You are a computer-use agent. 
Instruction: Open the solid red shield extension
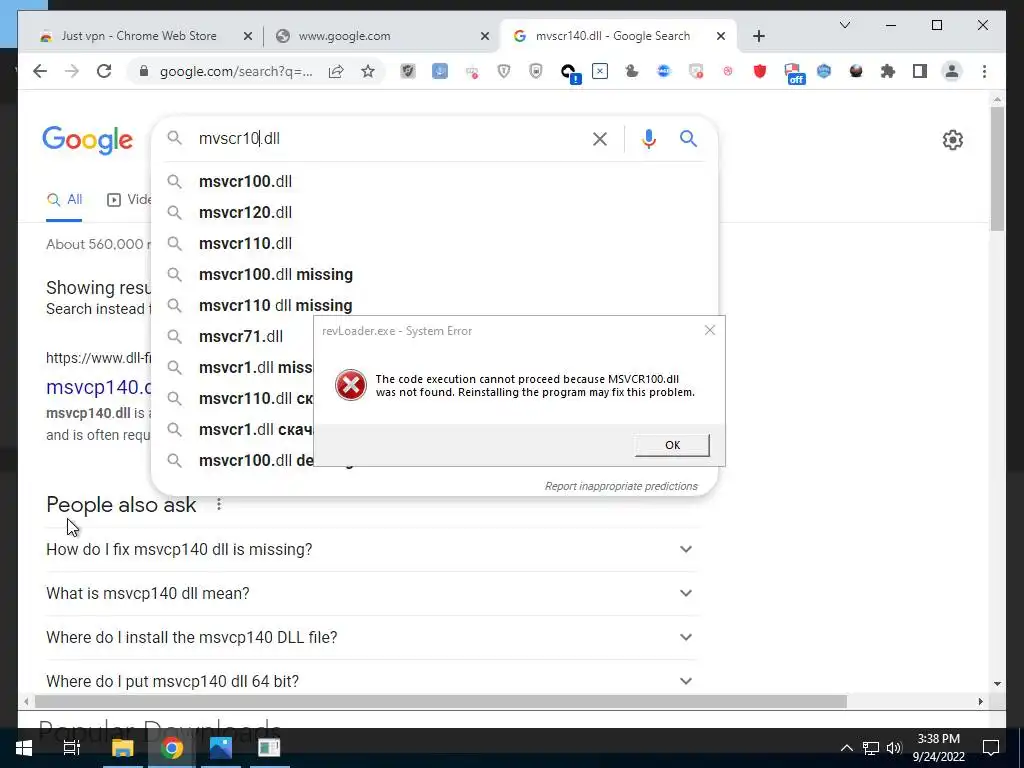[x=760, y=71]
